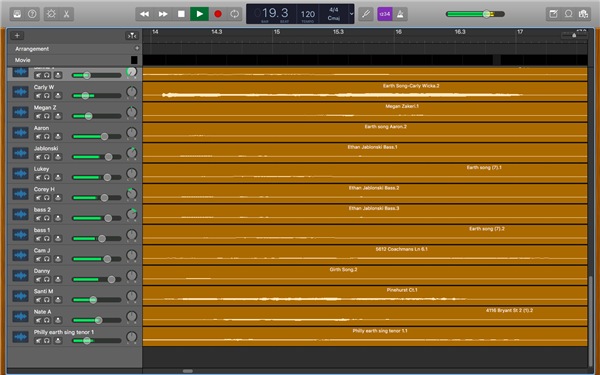Viewport: 600px width, 375px height.
Task: Start playback with the Play button
Action: pos(199,14)
